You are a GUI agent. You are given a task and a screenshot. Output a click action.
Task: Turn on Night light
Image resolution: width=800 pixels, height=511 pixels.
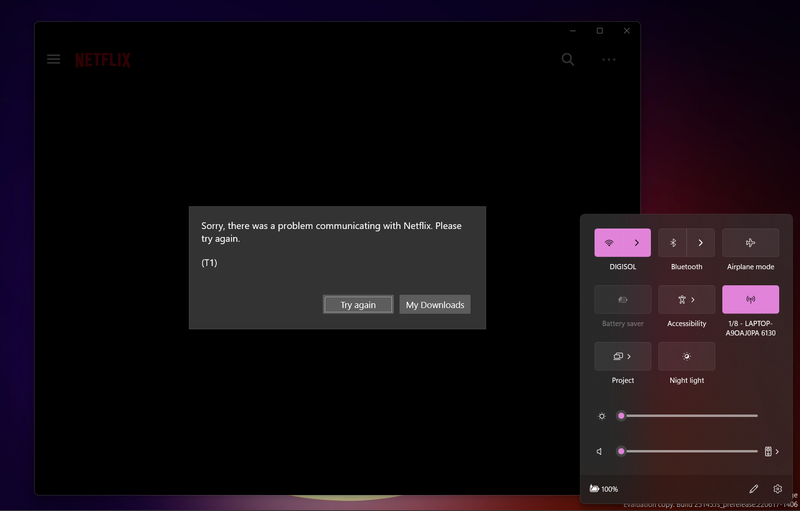click(686, 356)
